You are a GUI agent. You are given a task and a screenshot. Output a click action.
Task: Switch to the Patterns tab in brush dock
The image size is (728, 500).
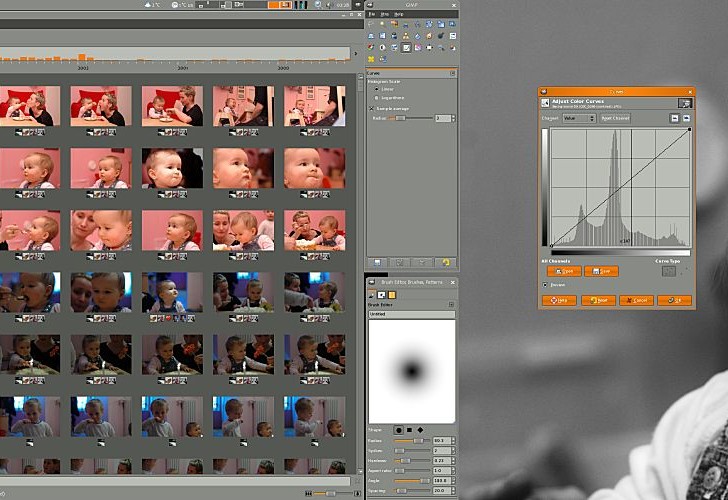[391, 294]
